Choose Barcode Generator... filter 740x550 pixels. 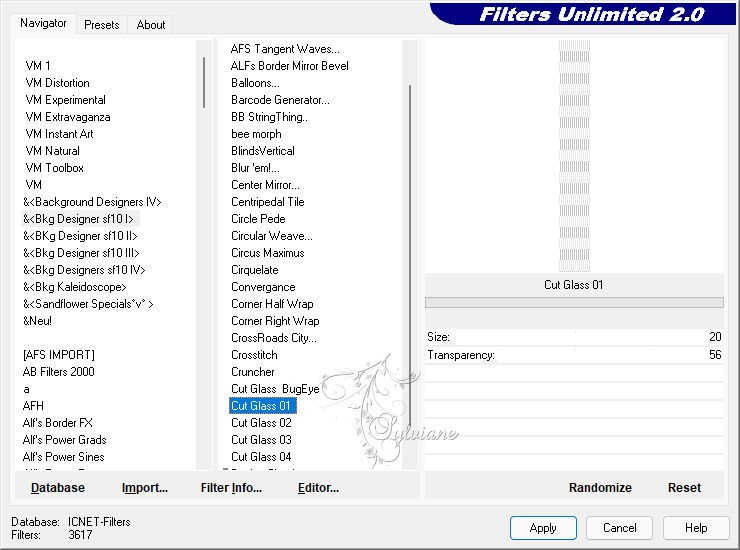[280, 100]
